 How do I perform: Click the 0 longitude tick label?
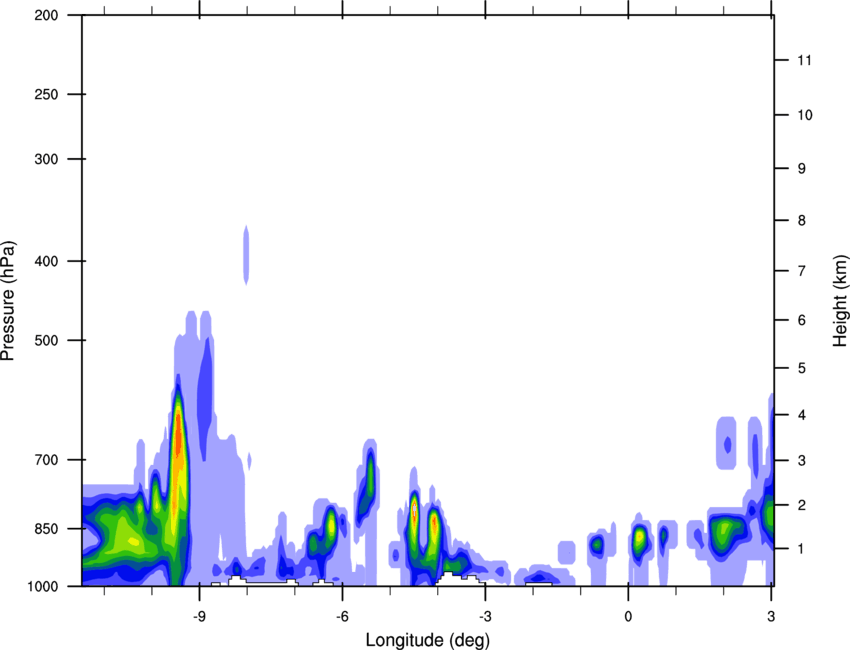[x=628, y=617]
